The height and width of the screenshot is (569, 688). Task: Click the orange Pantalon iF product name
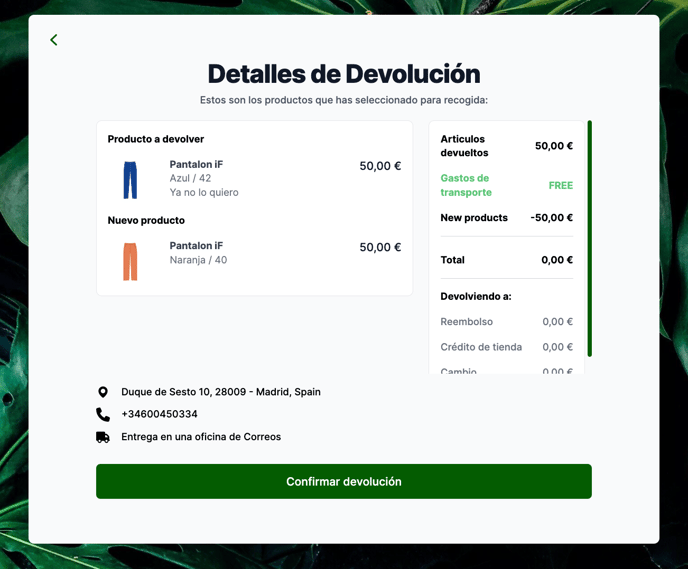click(x=196, y=246)
